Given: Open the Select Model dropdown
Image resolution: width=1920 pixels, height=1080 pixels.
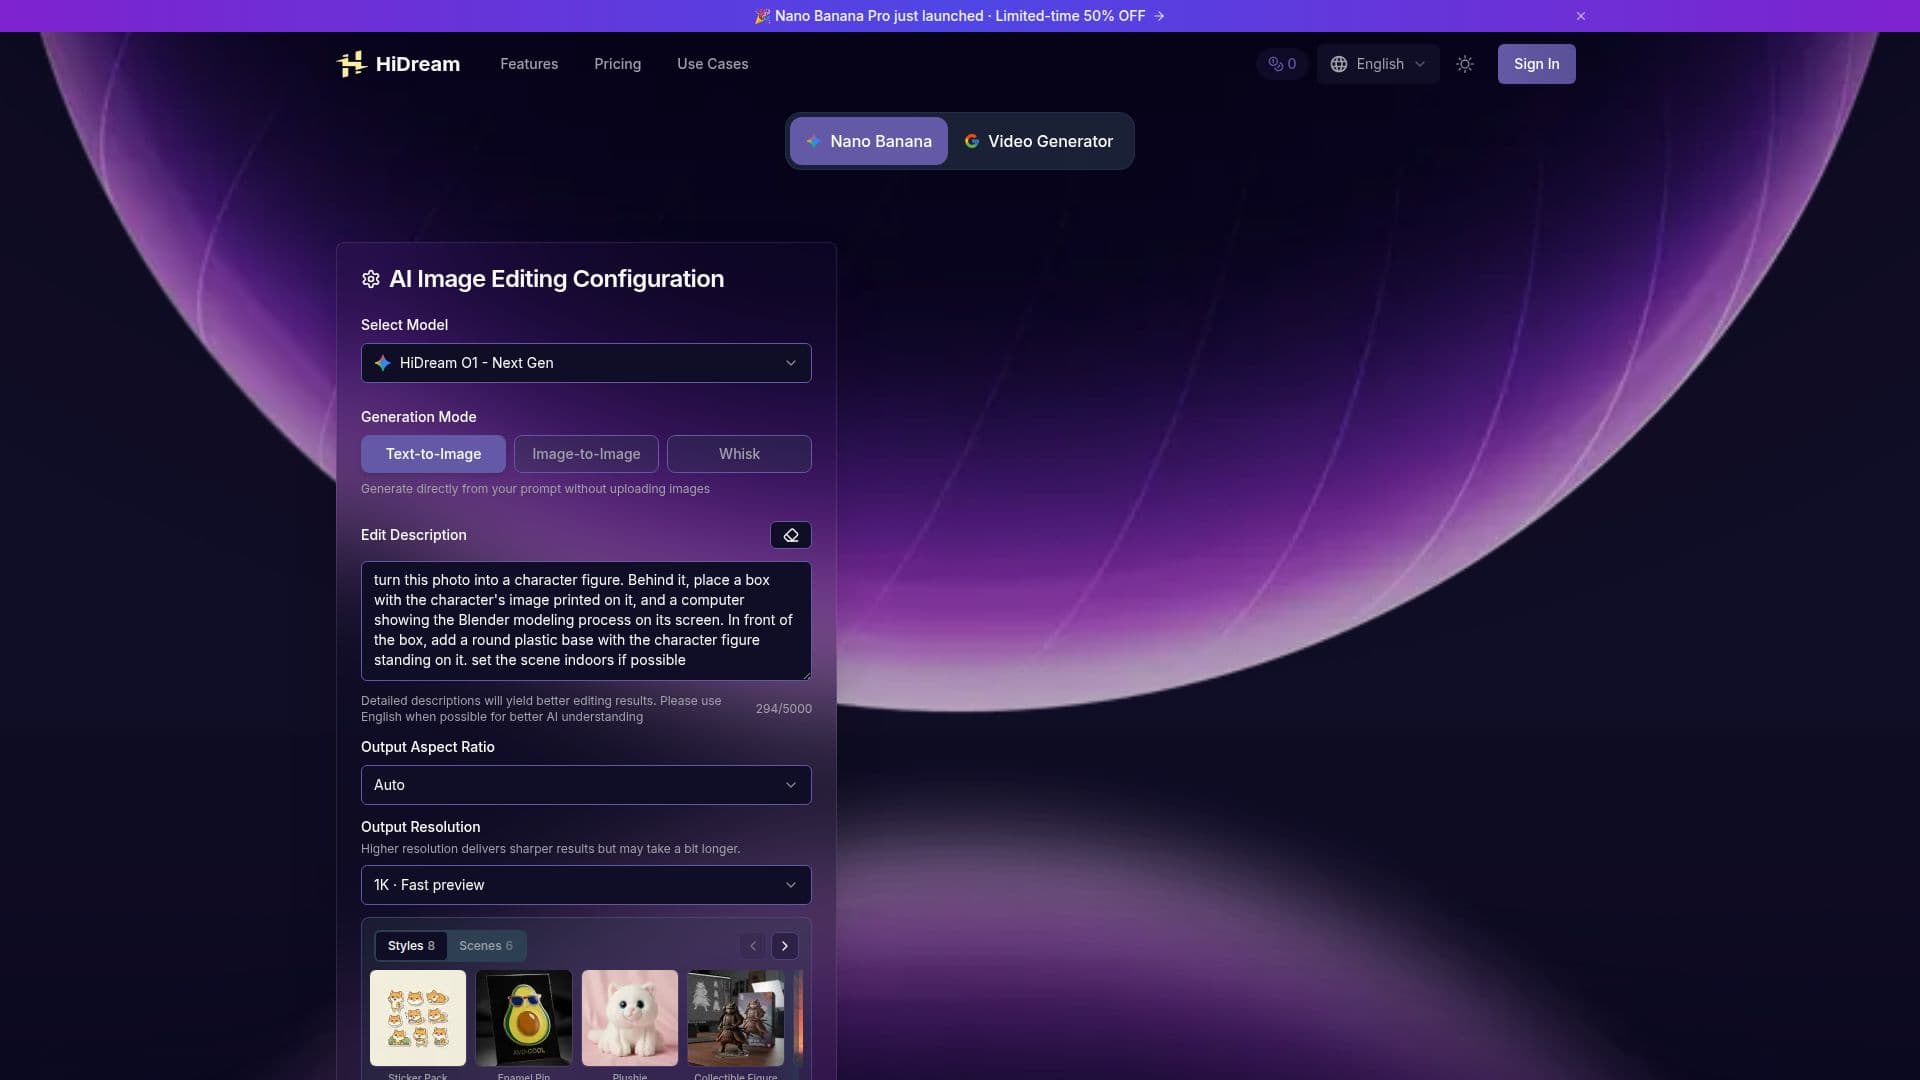Looking at the screenshot, I should point(586,363).
